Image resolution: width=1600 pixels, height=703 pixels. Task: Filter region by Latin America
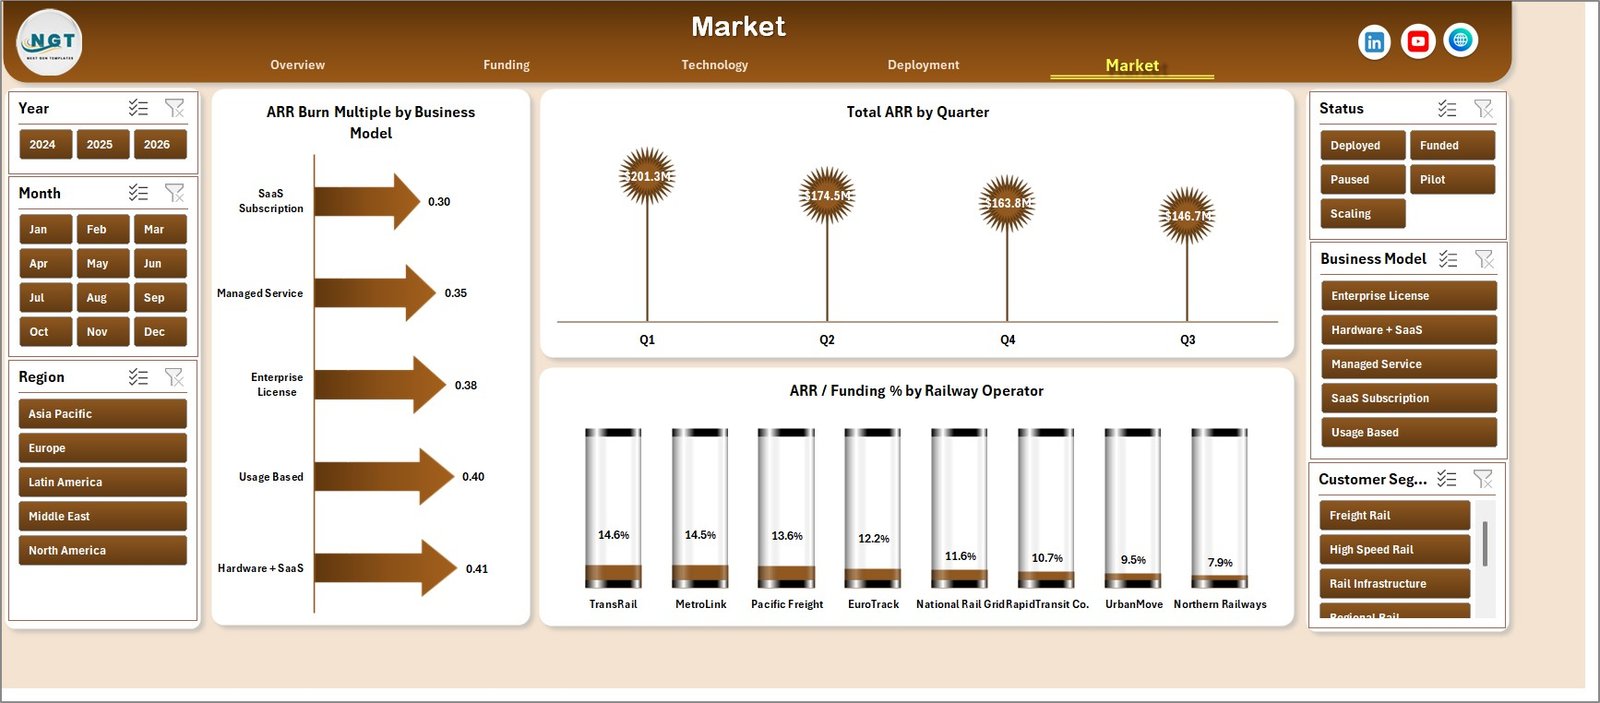click(102, 482)
